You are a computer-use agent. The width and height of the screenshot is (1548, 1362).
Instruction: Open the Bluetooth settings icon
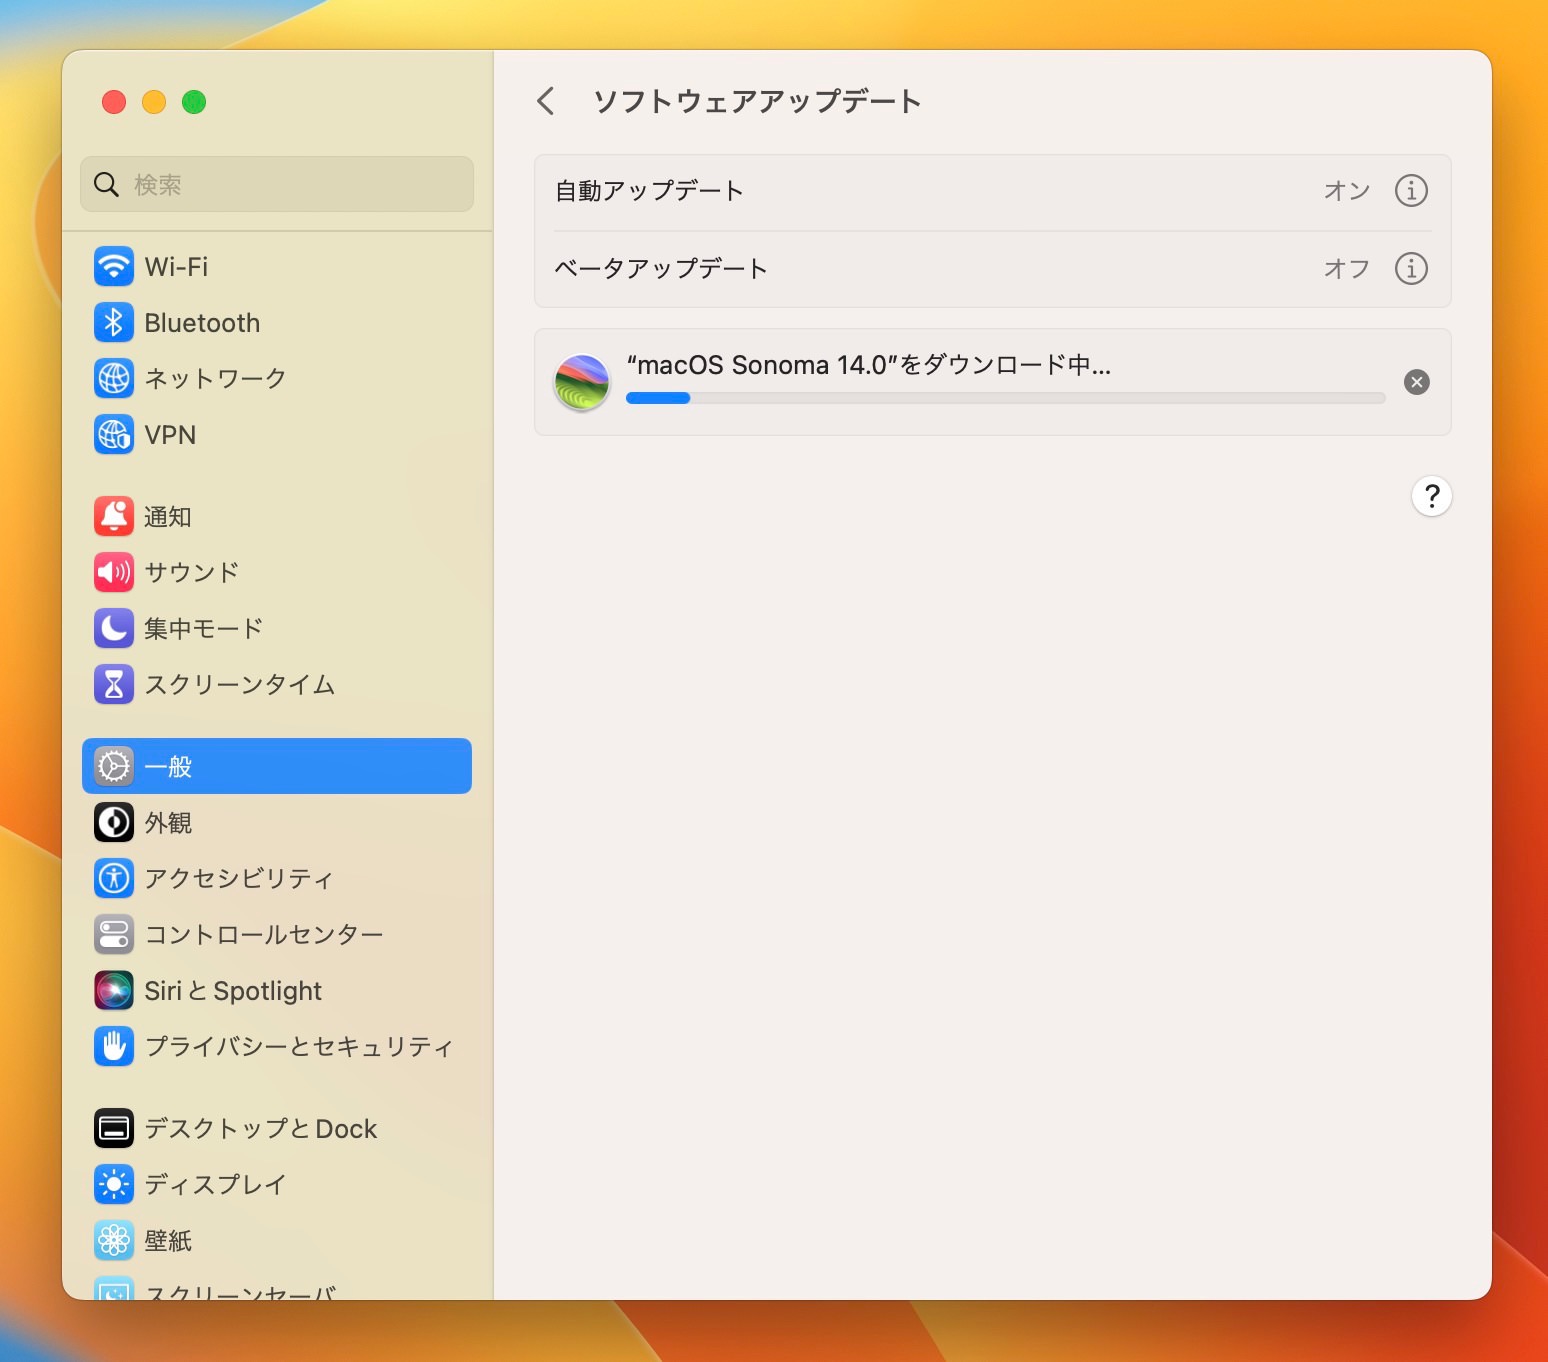(x=114, y=322)
